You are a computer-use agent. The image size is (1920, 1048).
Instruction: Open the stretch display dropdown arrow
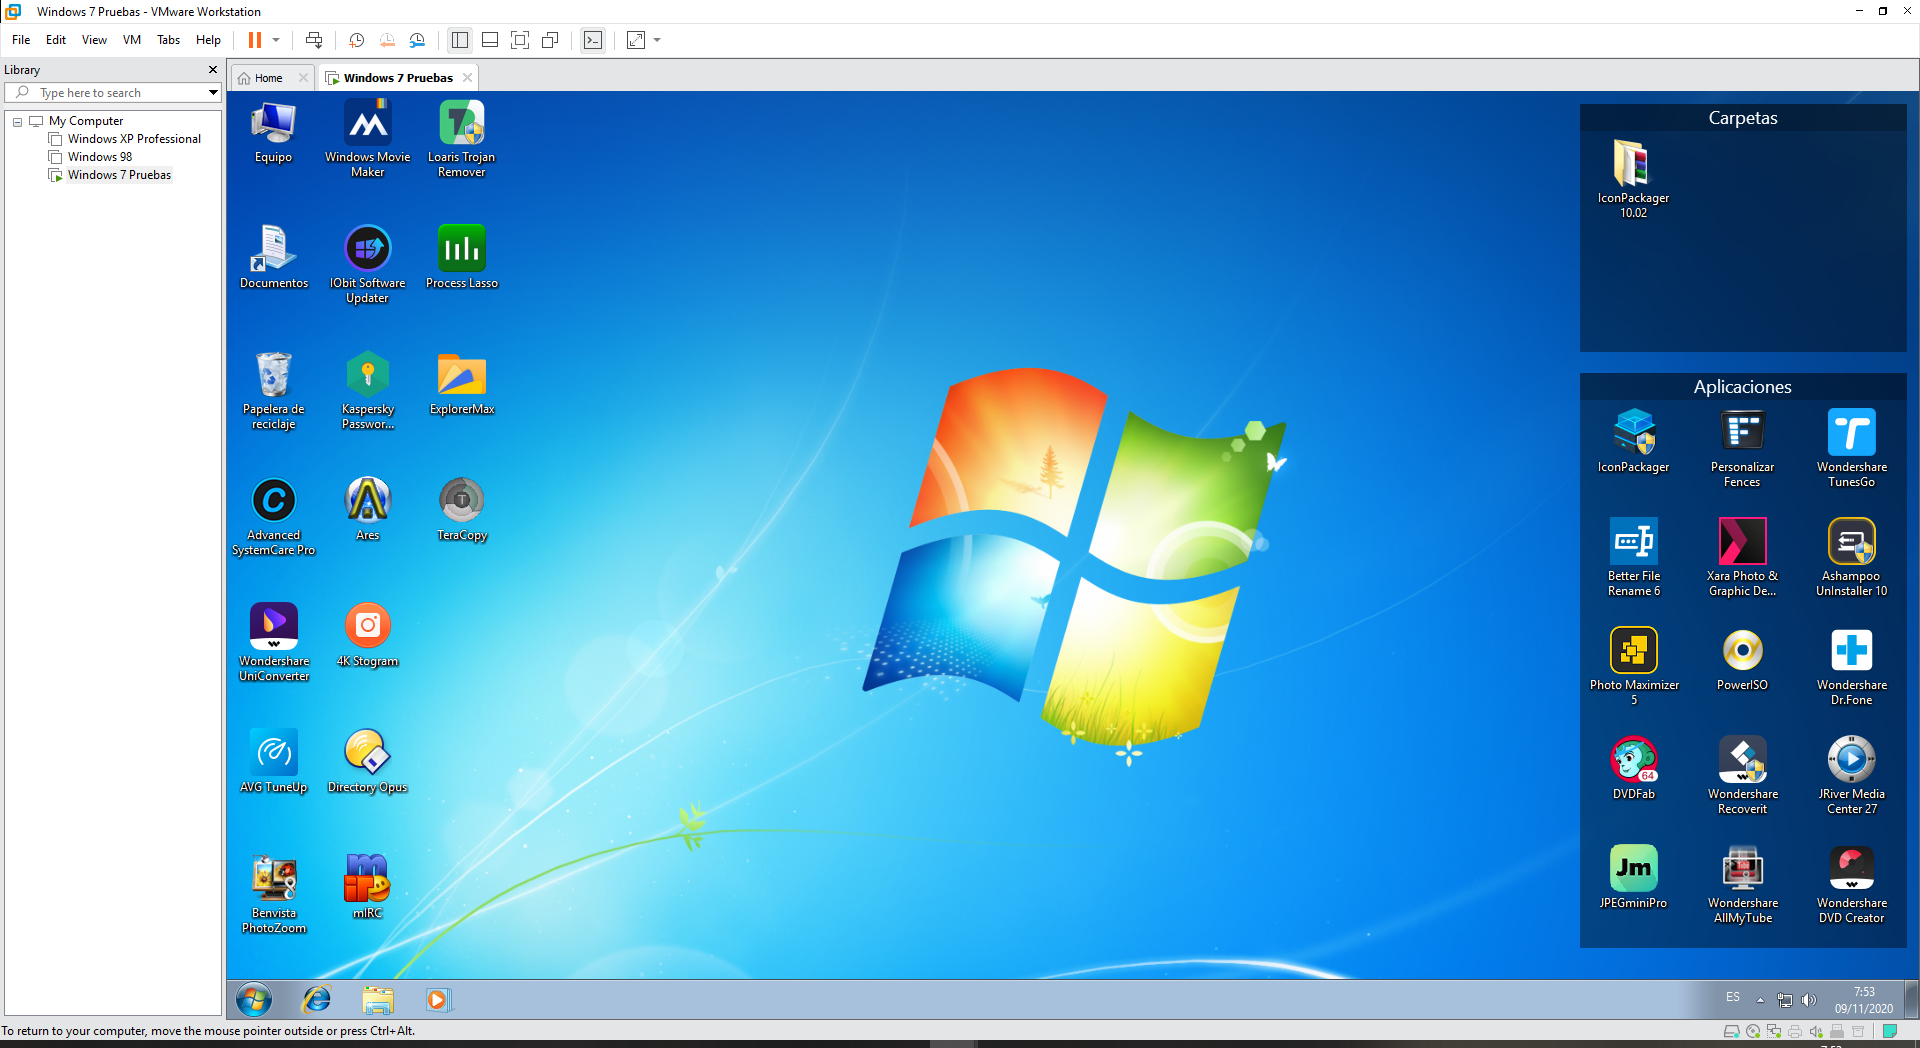(657, 40)
